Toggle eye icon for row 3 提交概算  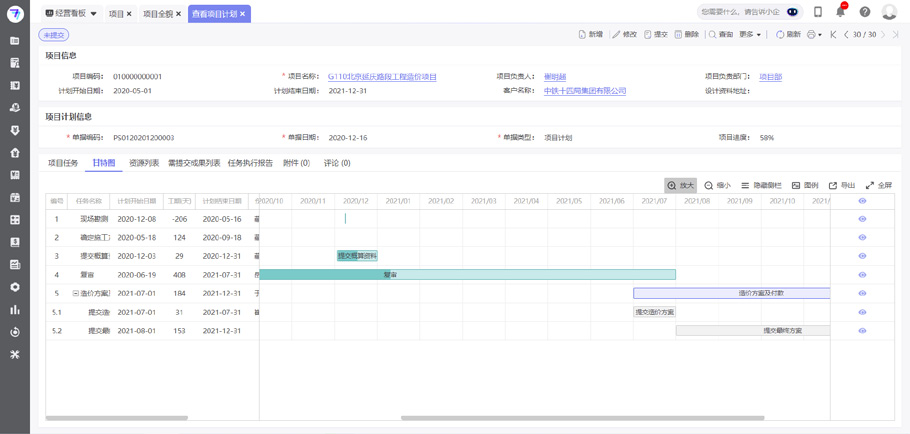862,256
